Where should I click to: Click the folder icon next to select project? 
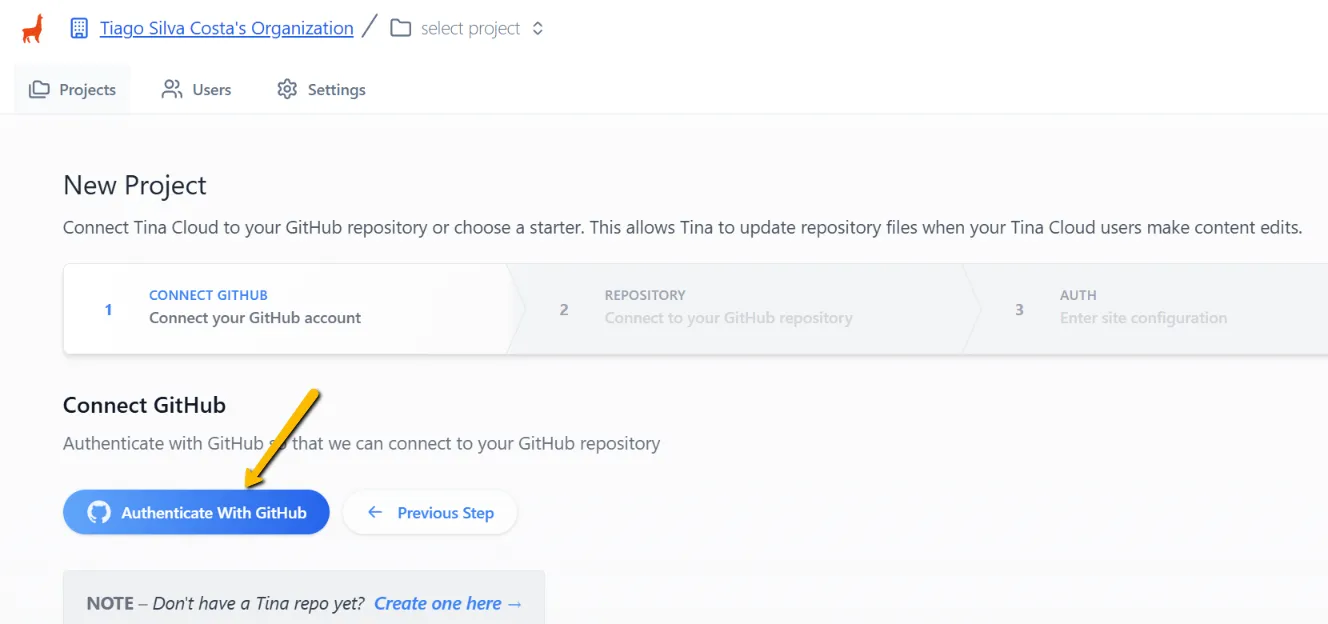coord(400,28)
